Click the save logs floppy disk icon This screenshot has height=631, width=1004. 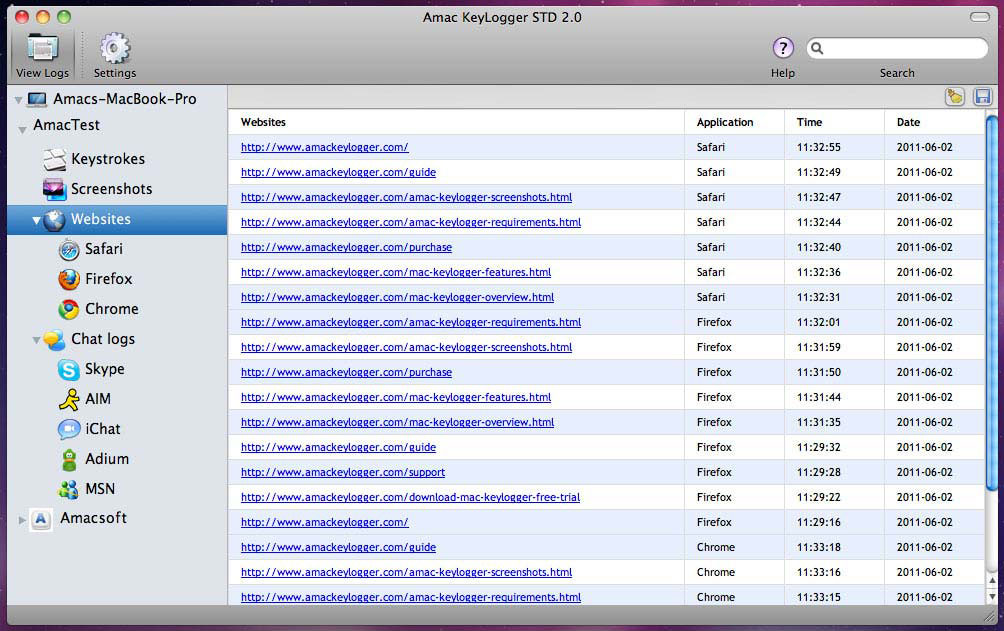pyautogui.click(x=982, y=97)
